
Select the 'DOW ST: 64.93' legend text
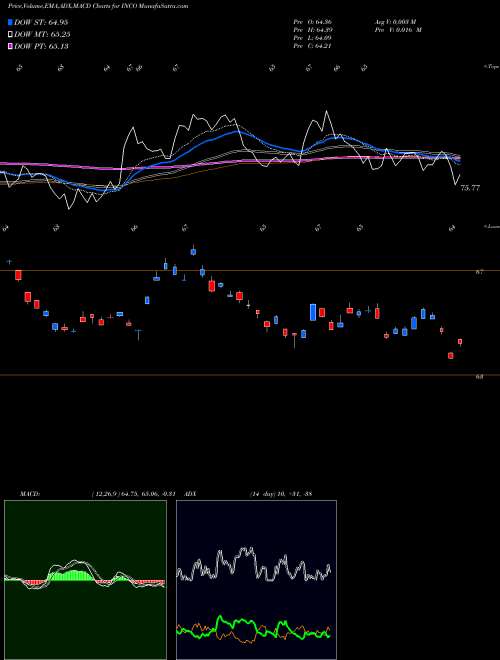[x=41, y=22]
